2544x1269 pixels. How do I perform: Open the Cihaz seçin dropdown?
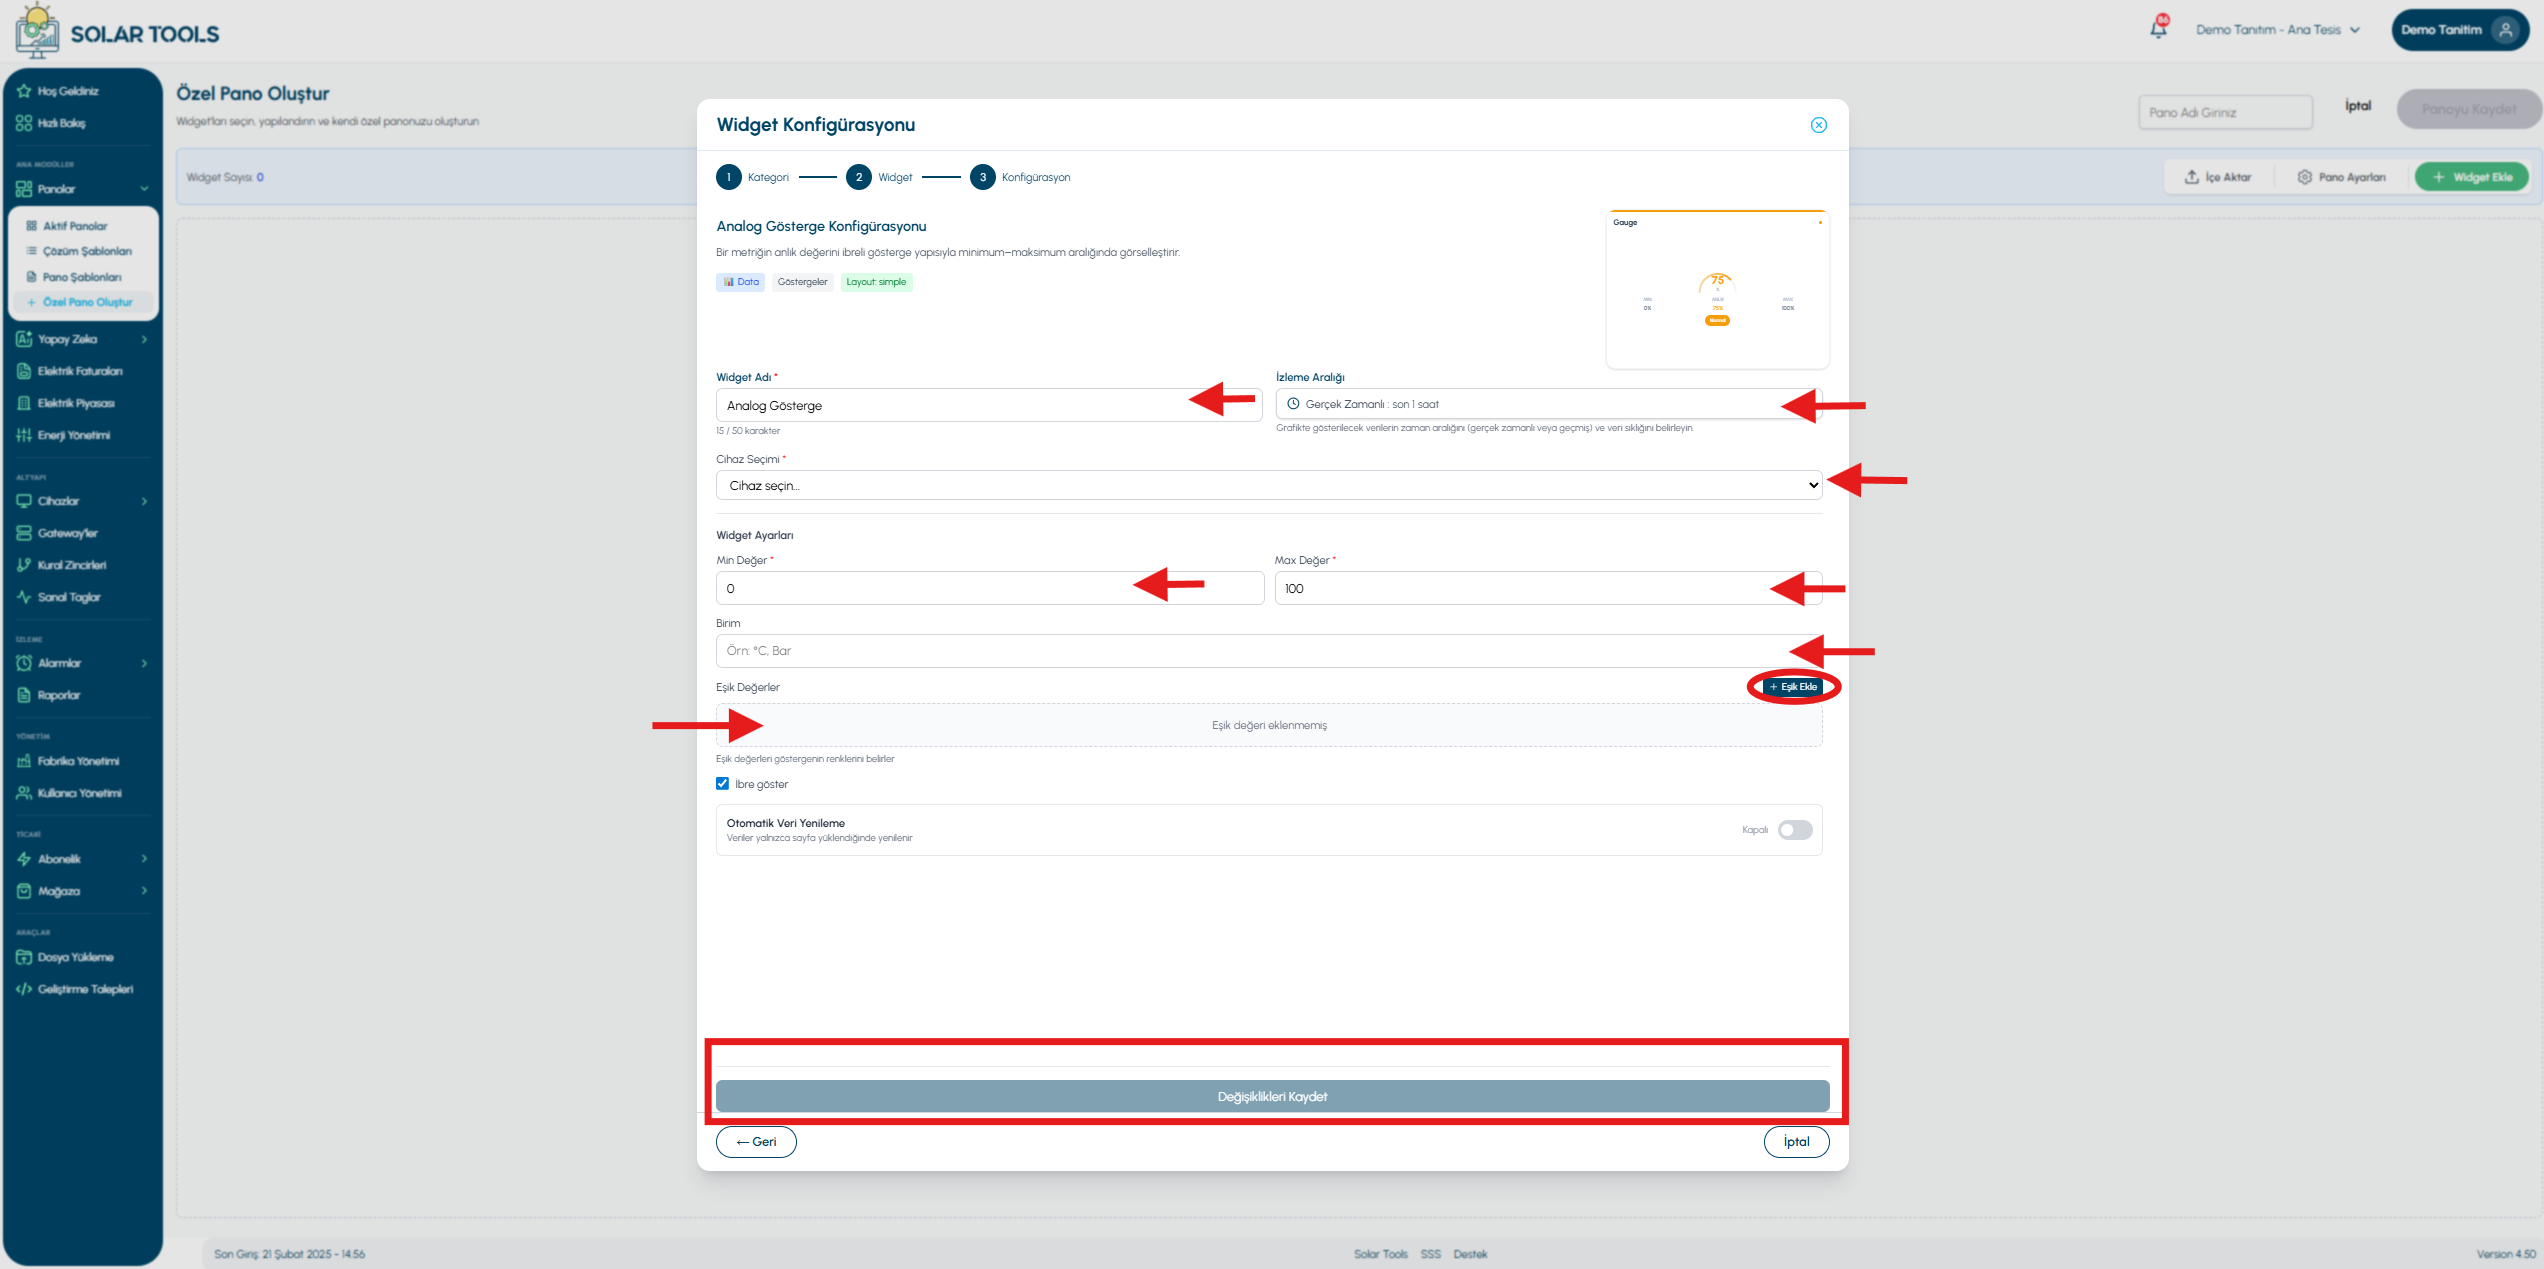tap(1269, 485)
